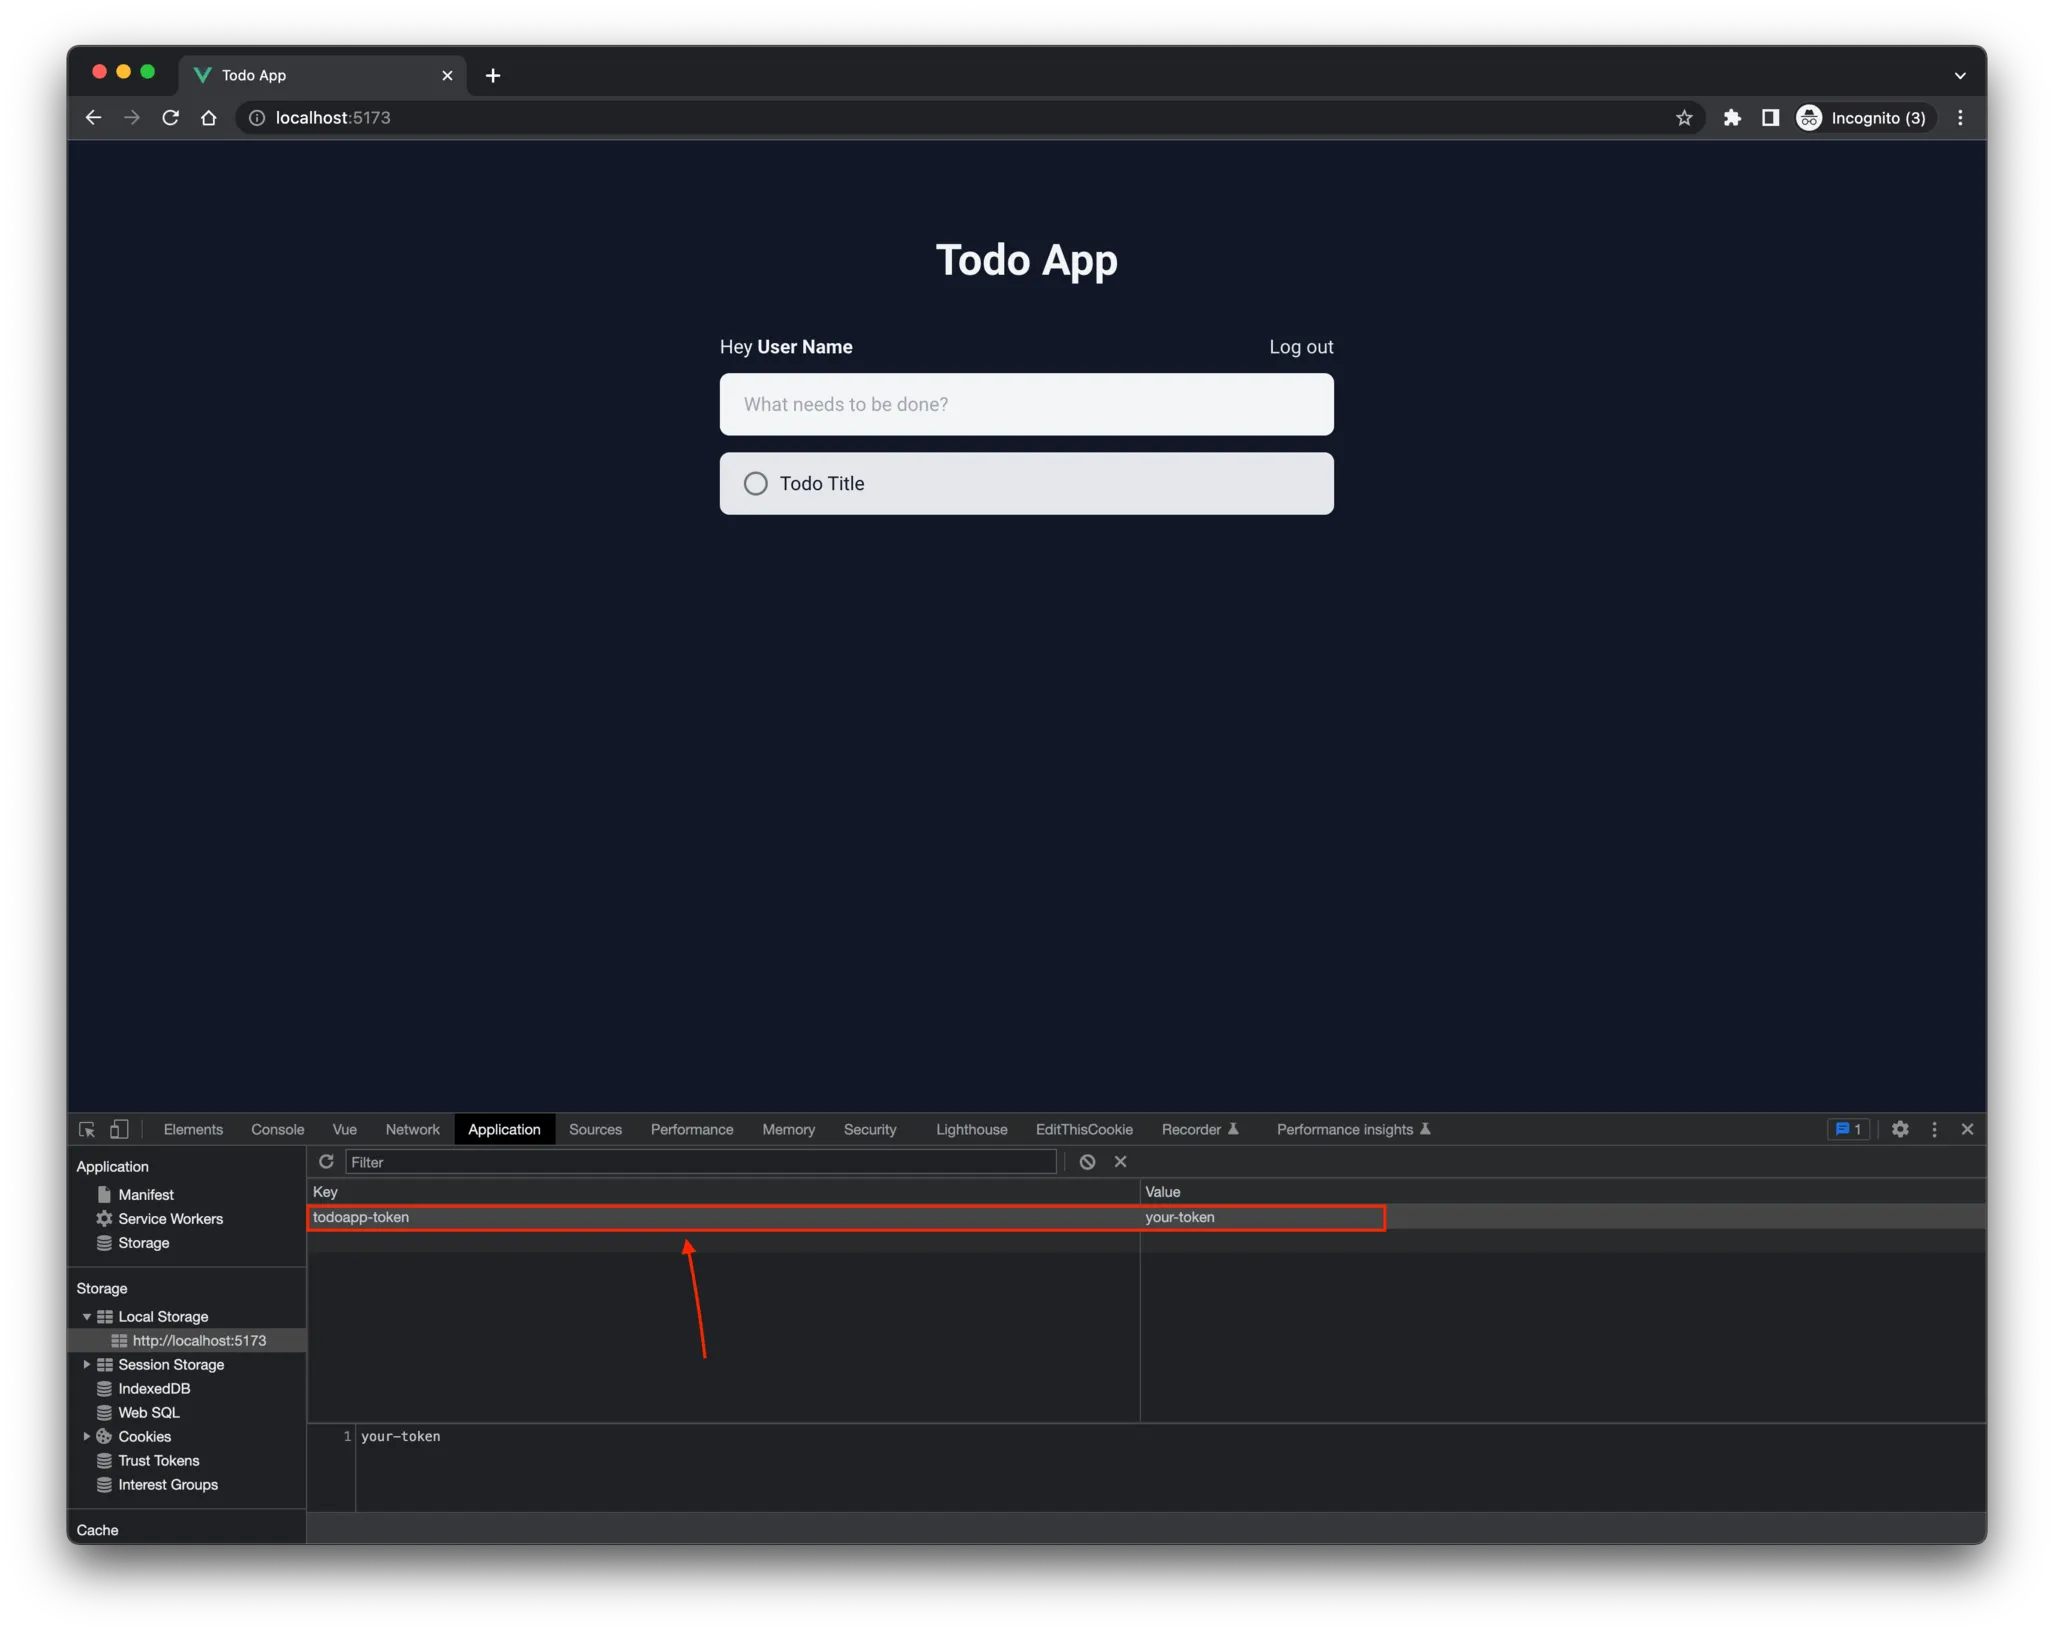Mark Todo Title as complete
The width and height of the screenshot is (2054, 1633).
pos(756,484)
